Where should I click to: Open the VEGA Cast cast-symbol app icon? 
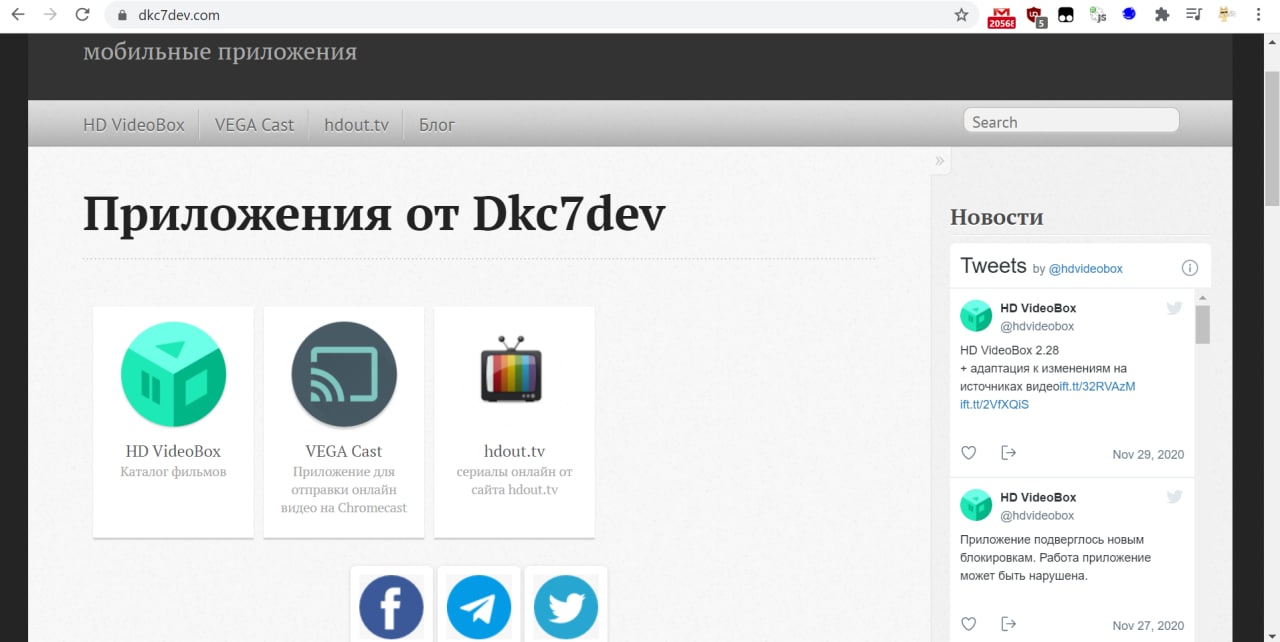tap(344, 375)
